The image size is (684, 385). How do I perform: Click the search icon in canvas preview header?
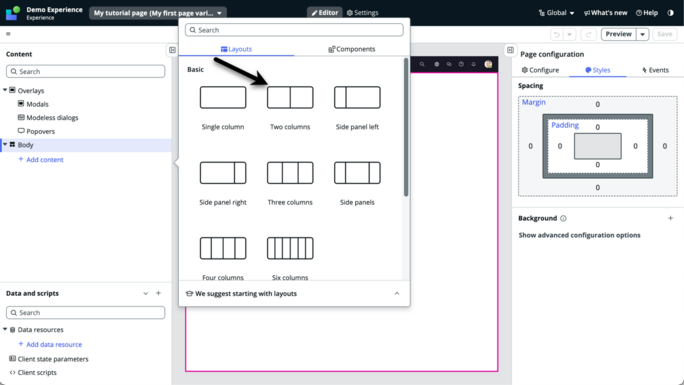point(422,64)
